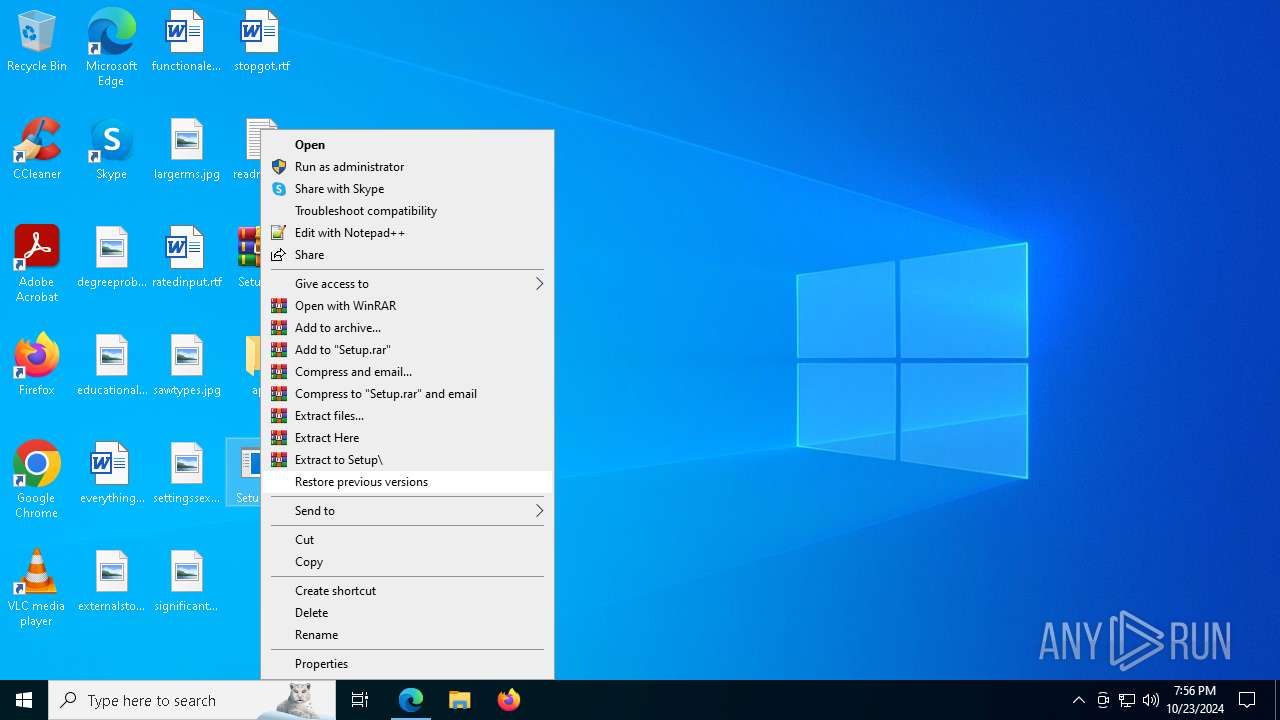Screen dimensions: 1280x720
Task: Select the significant... image file icon
Action: [x=186, y=582]
